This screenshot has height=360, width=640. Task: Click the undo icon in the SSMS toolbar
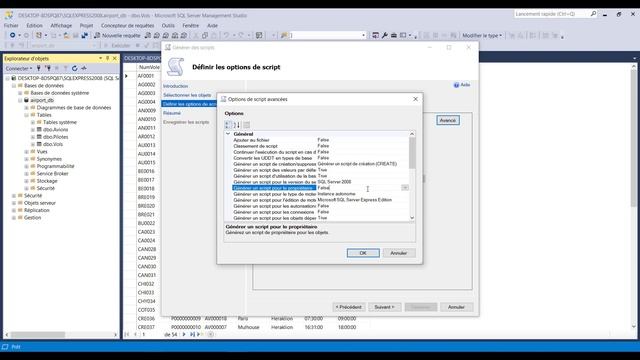(x=226, y=36)
